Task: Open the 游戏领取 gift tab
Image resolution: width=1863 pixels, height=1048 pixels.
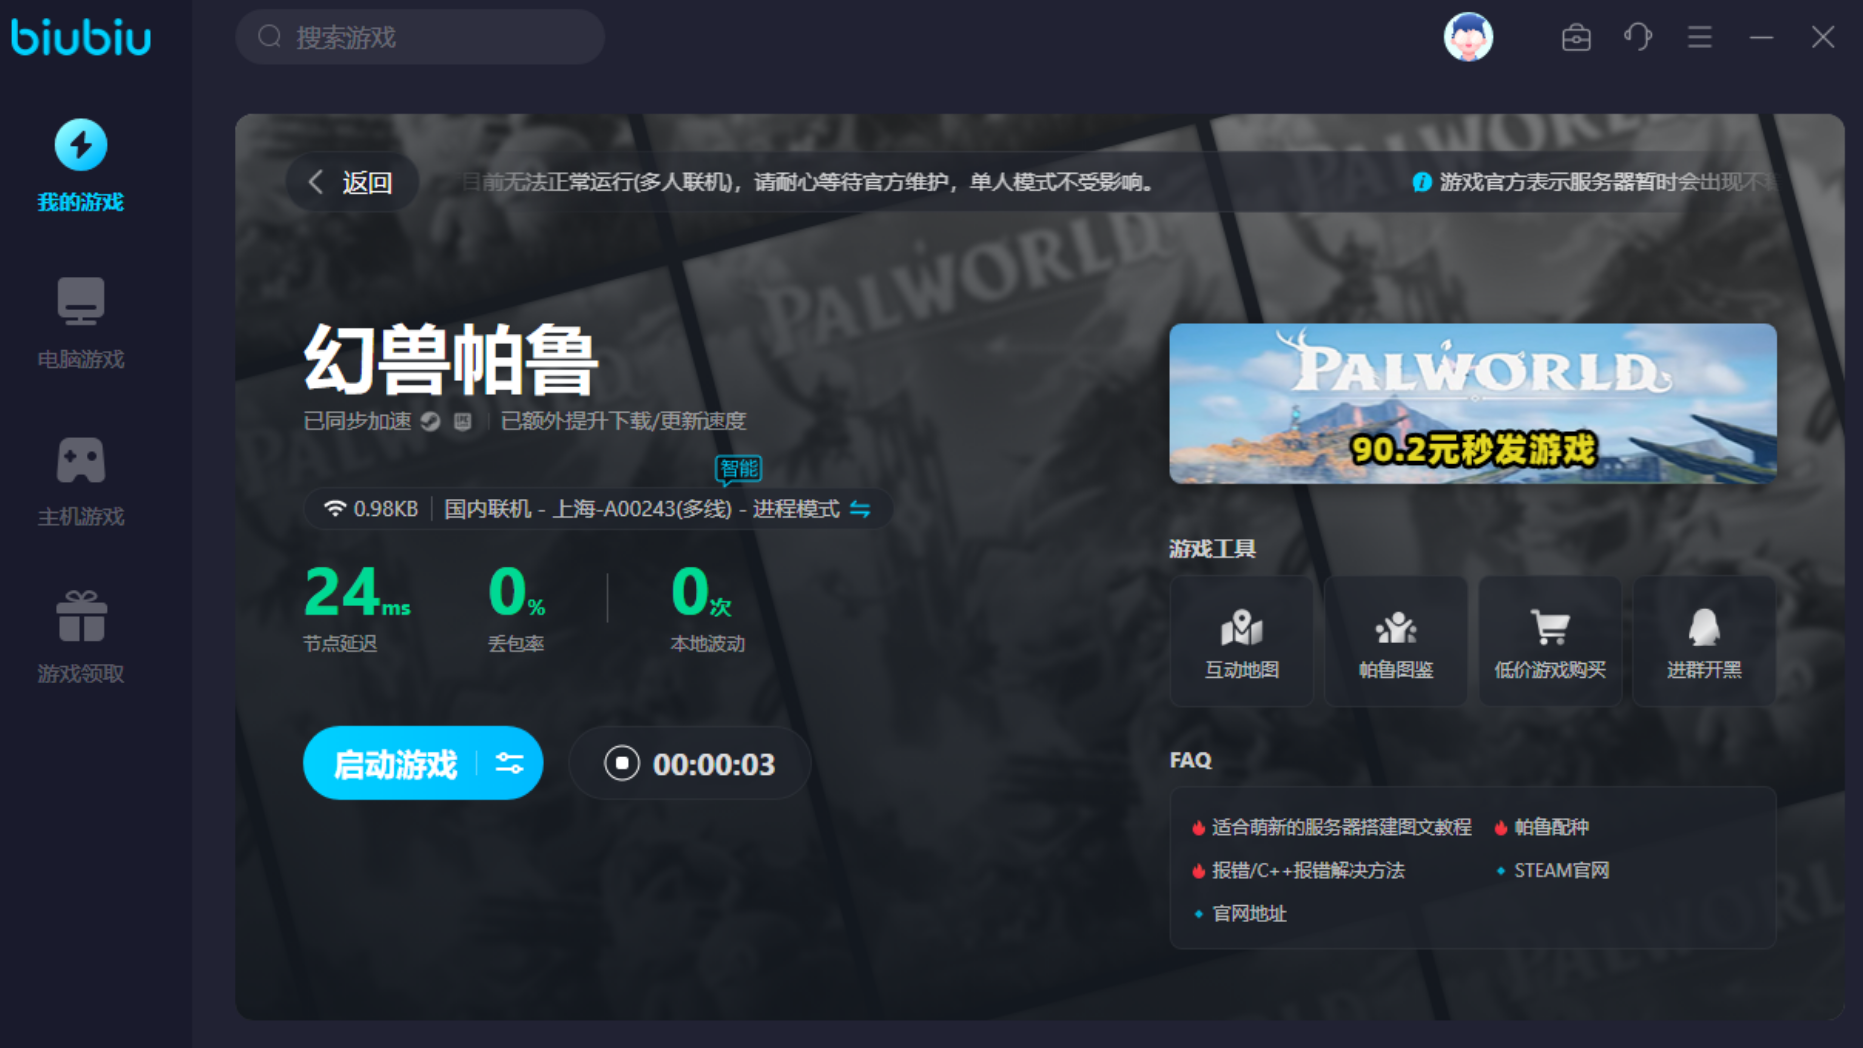Action: [x=81, y=637]
